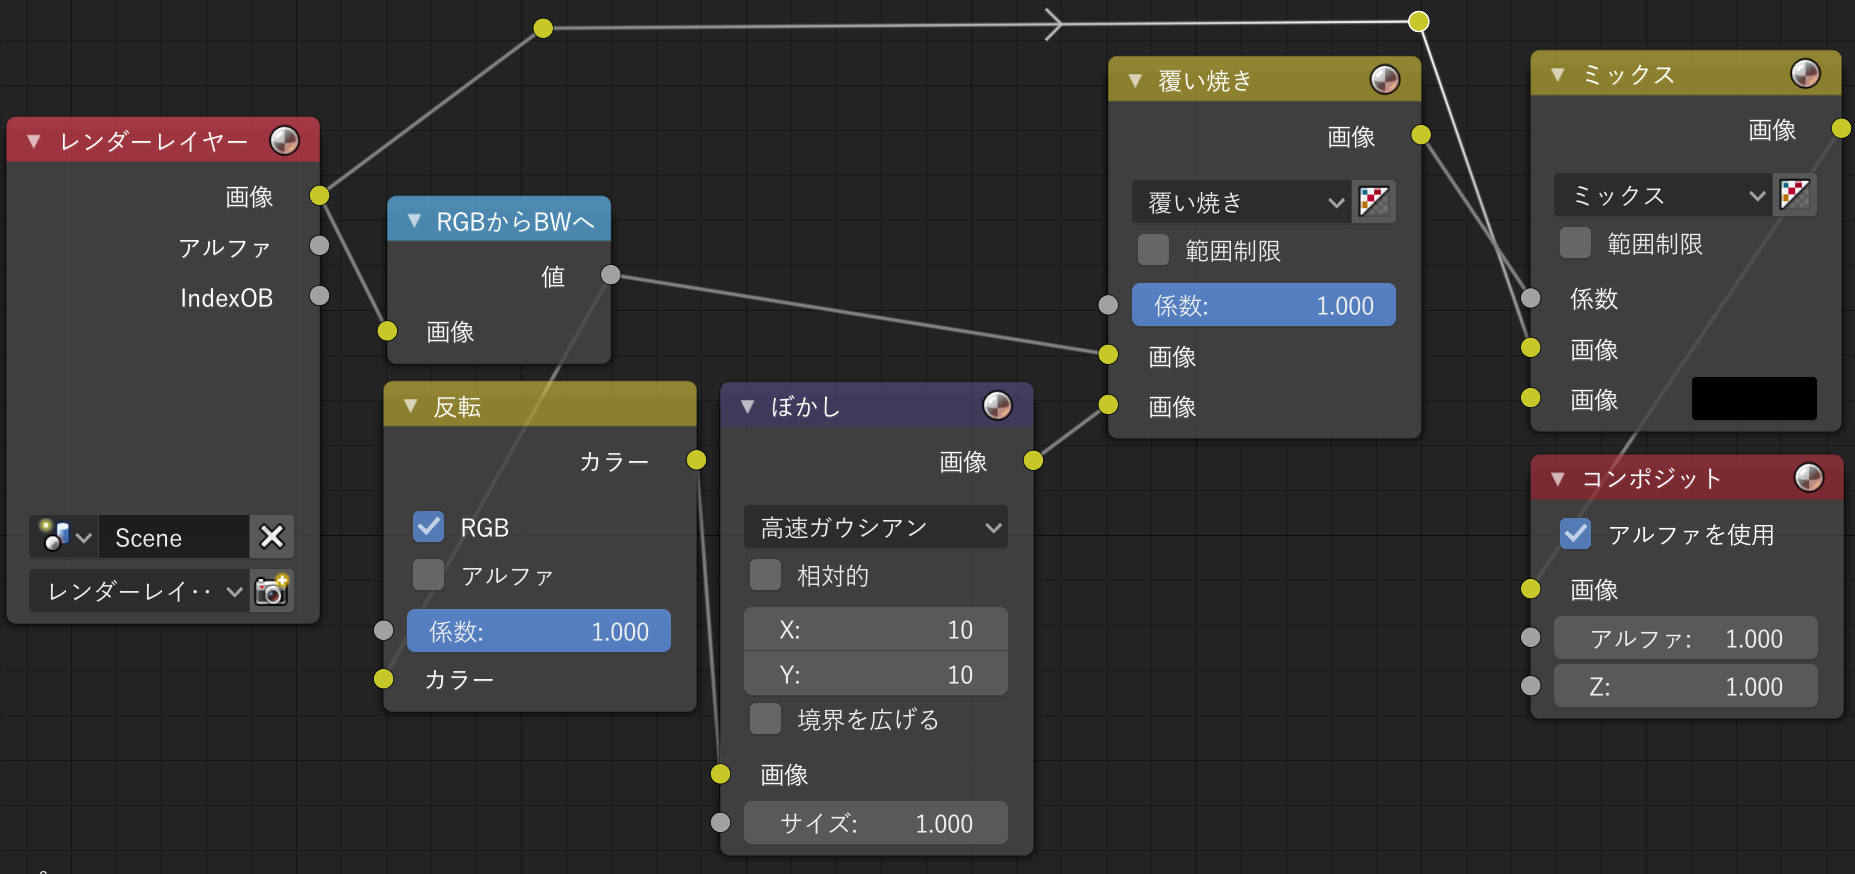Open the レンダーレイ‥ layer dropdown
The width and height of the screenshot is (1855, 874).
pos(139,591)
